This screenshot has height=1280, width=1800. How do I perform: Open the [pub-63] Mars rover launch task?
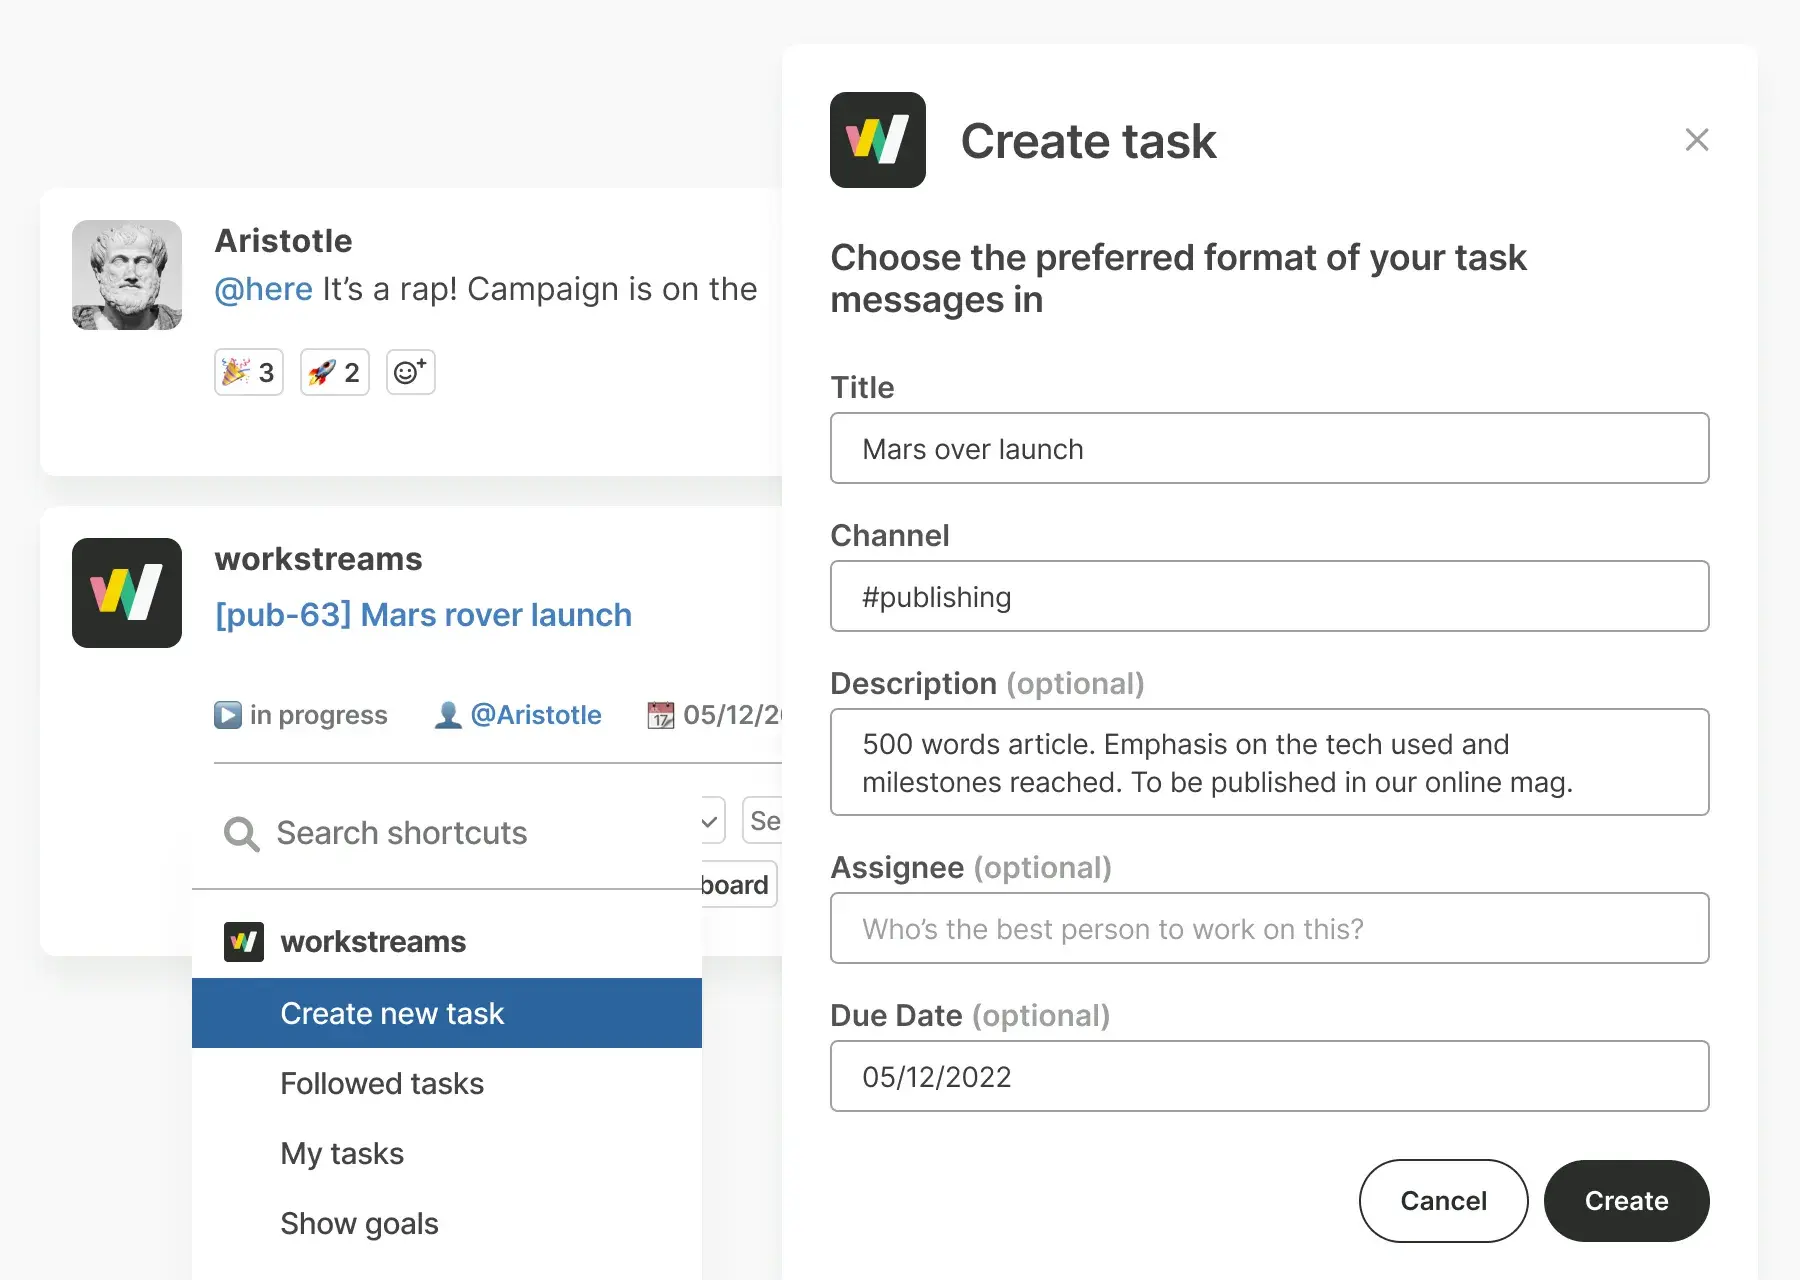coord(424,615)
